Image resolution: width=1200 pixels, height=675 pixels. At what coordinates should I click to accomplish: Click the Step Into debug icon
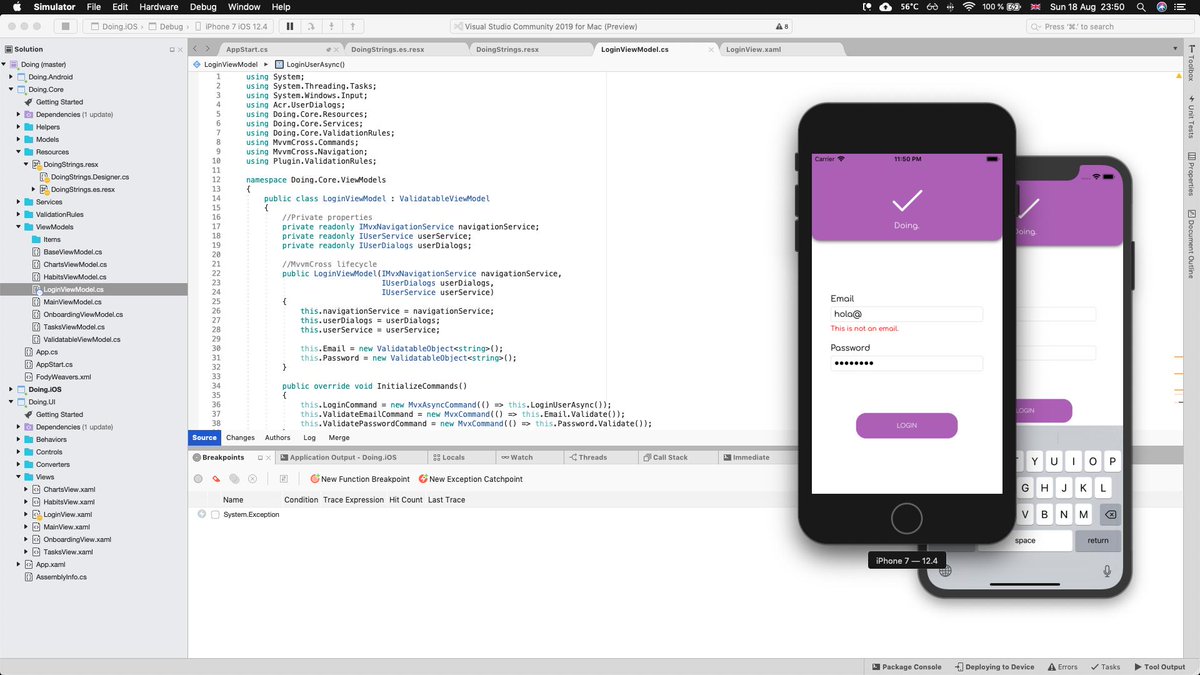(332, 26)
